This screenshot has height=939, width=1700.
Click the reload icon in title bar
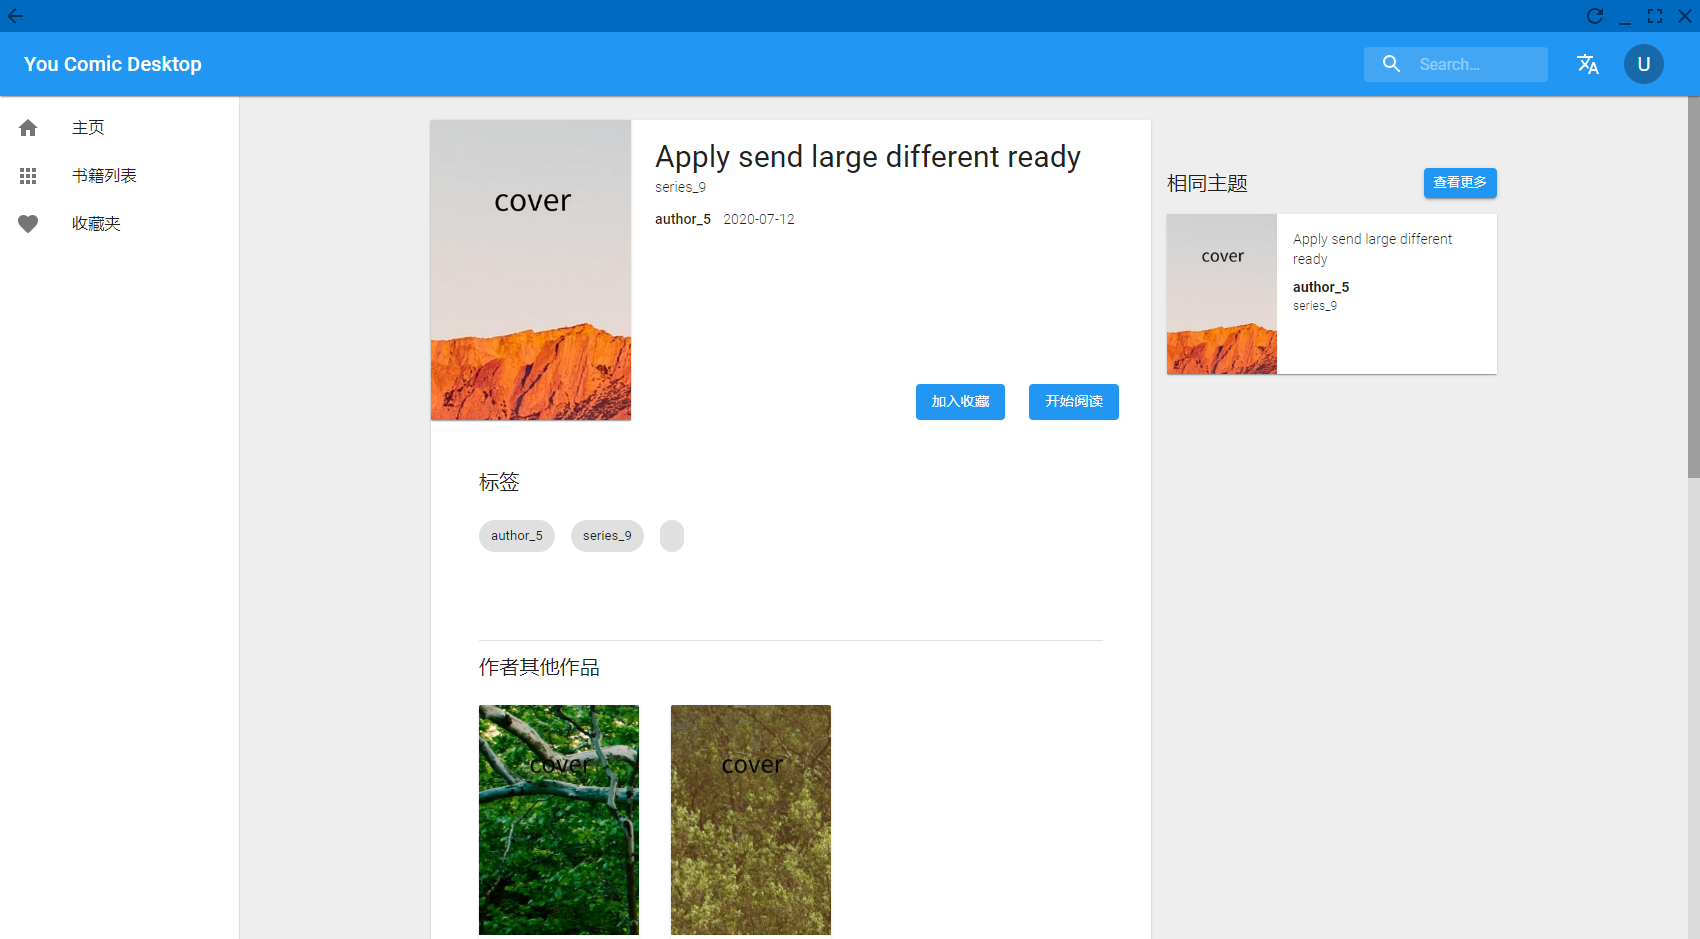click(1595, 16)
